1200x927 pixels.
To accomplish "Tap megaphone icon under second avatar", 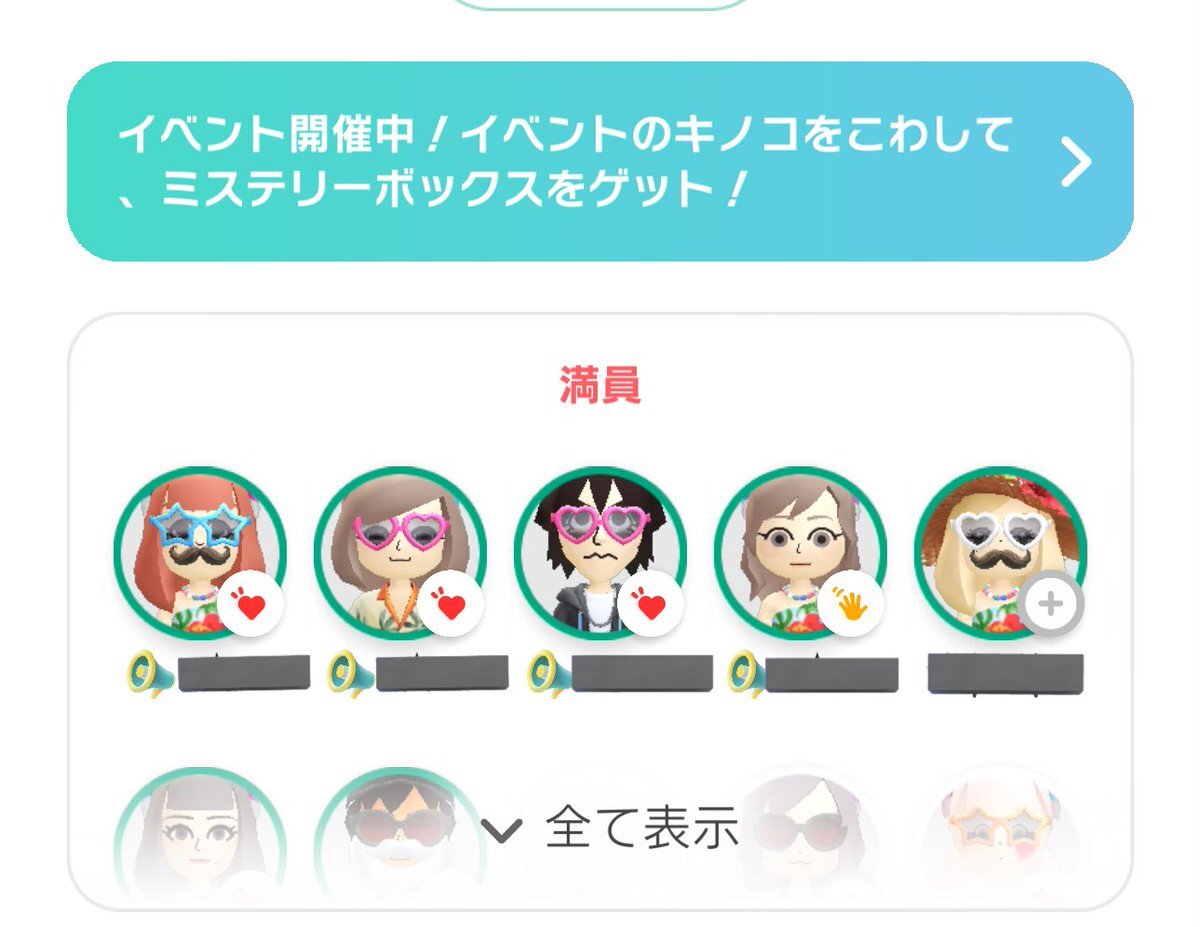I will coord(350,673).
